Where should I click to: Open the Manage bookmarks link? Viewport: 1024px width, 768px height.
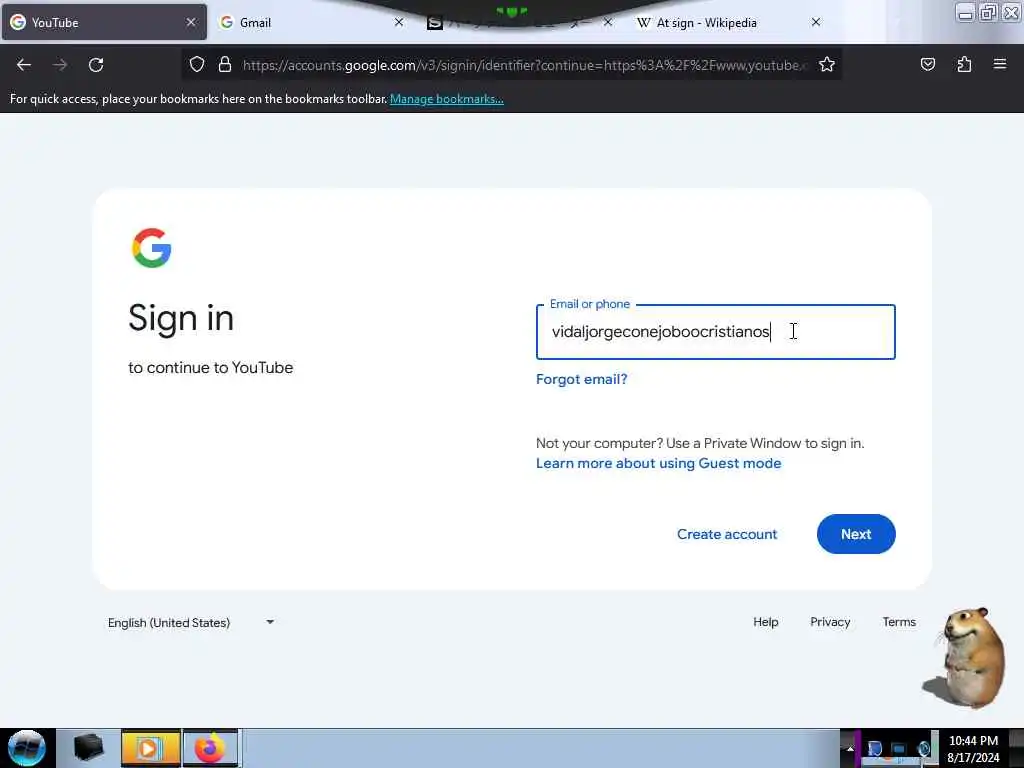[x=447, y=99]
